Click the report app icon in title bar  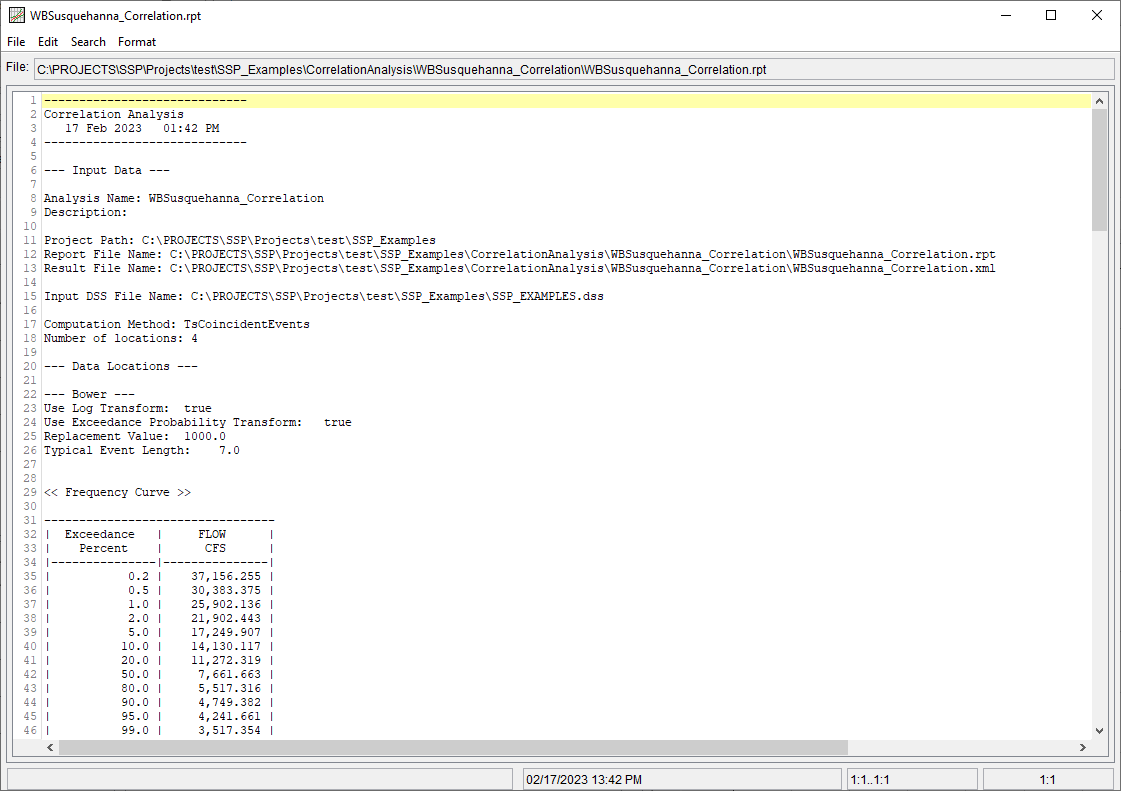click(16, 15)
